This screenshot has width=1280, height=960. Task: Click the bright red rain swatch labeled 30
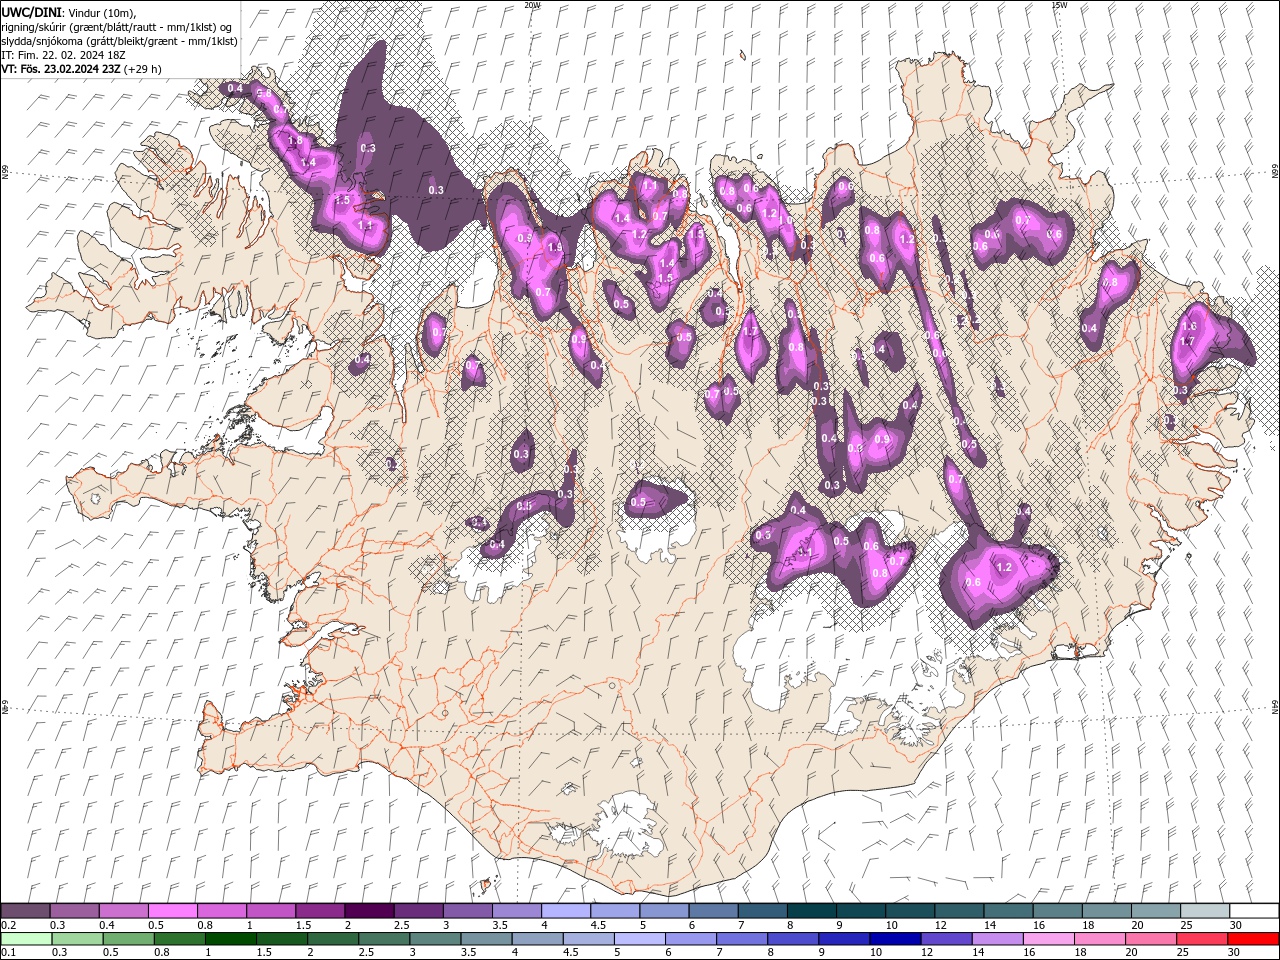pyautogui.click(x=1254, y=939)
